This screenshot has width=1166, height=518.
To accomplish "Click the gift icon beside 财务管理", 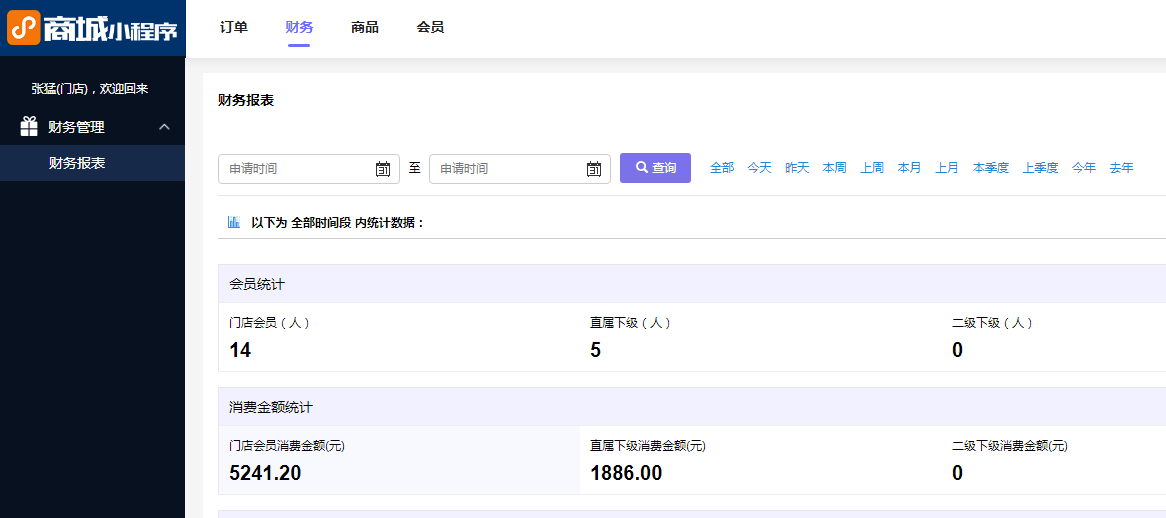I will (x=29, y=127).
